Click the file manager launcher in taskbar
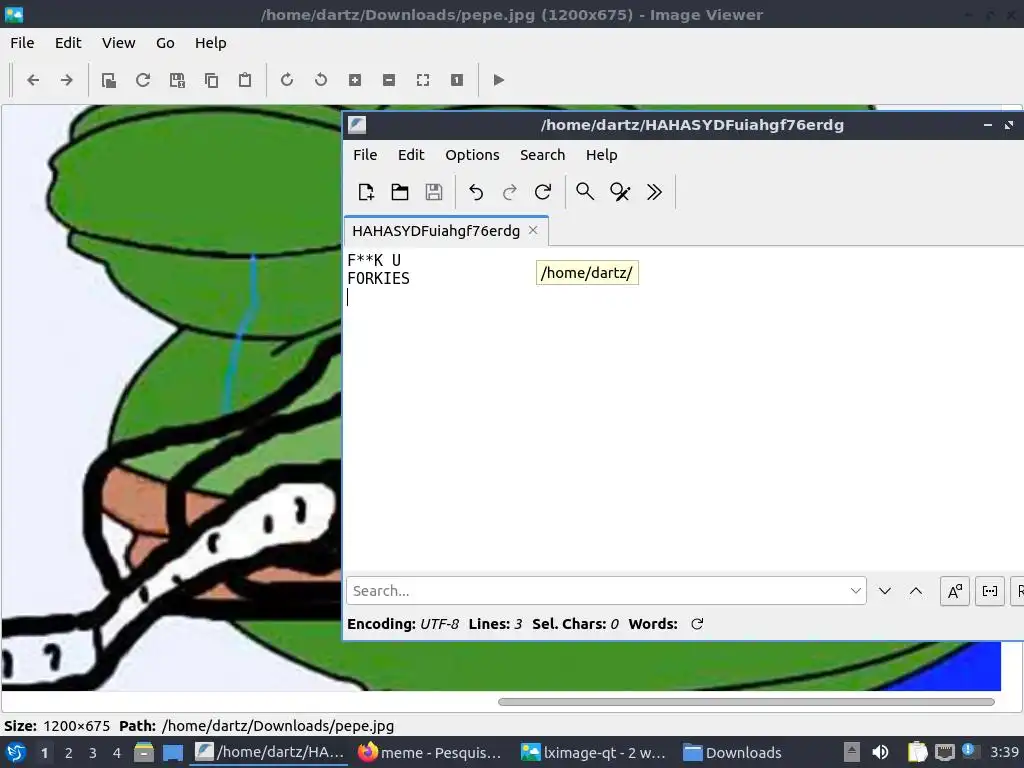 point(144,753)
